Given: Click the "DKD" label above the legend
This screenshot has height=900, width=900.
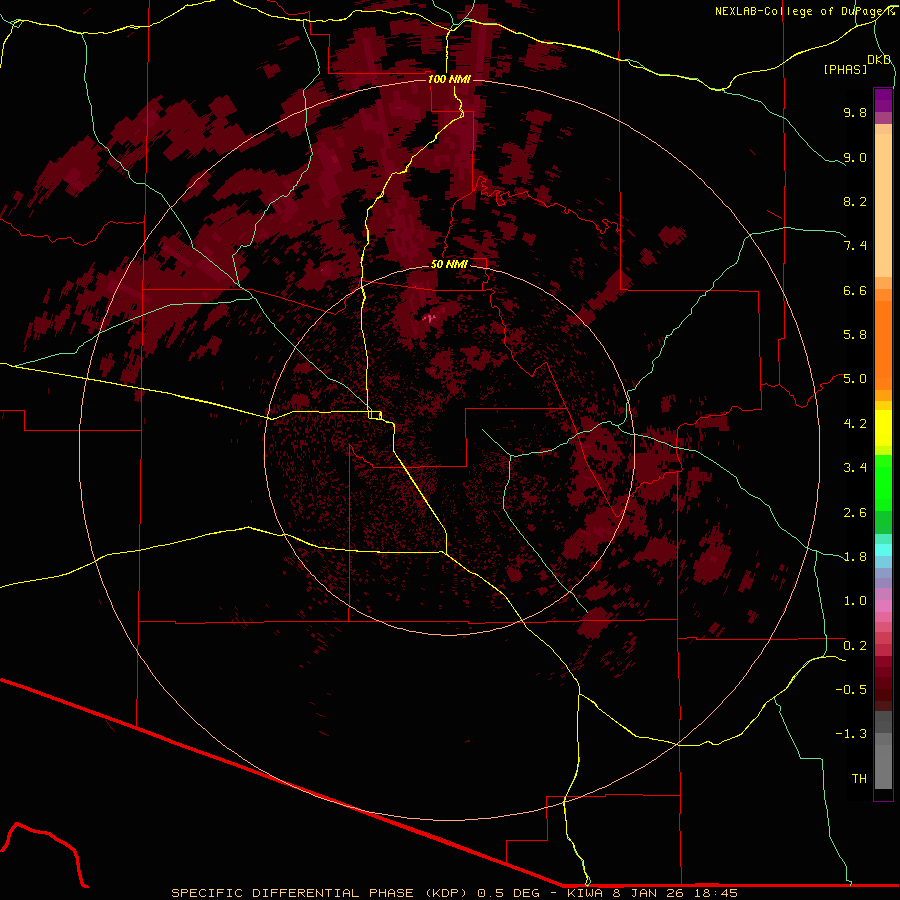Looking at the screenshot, I should (879, 60).
